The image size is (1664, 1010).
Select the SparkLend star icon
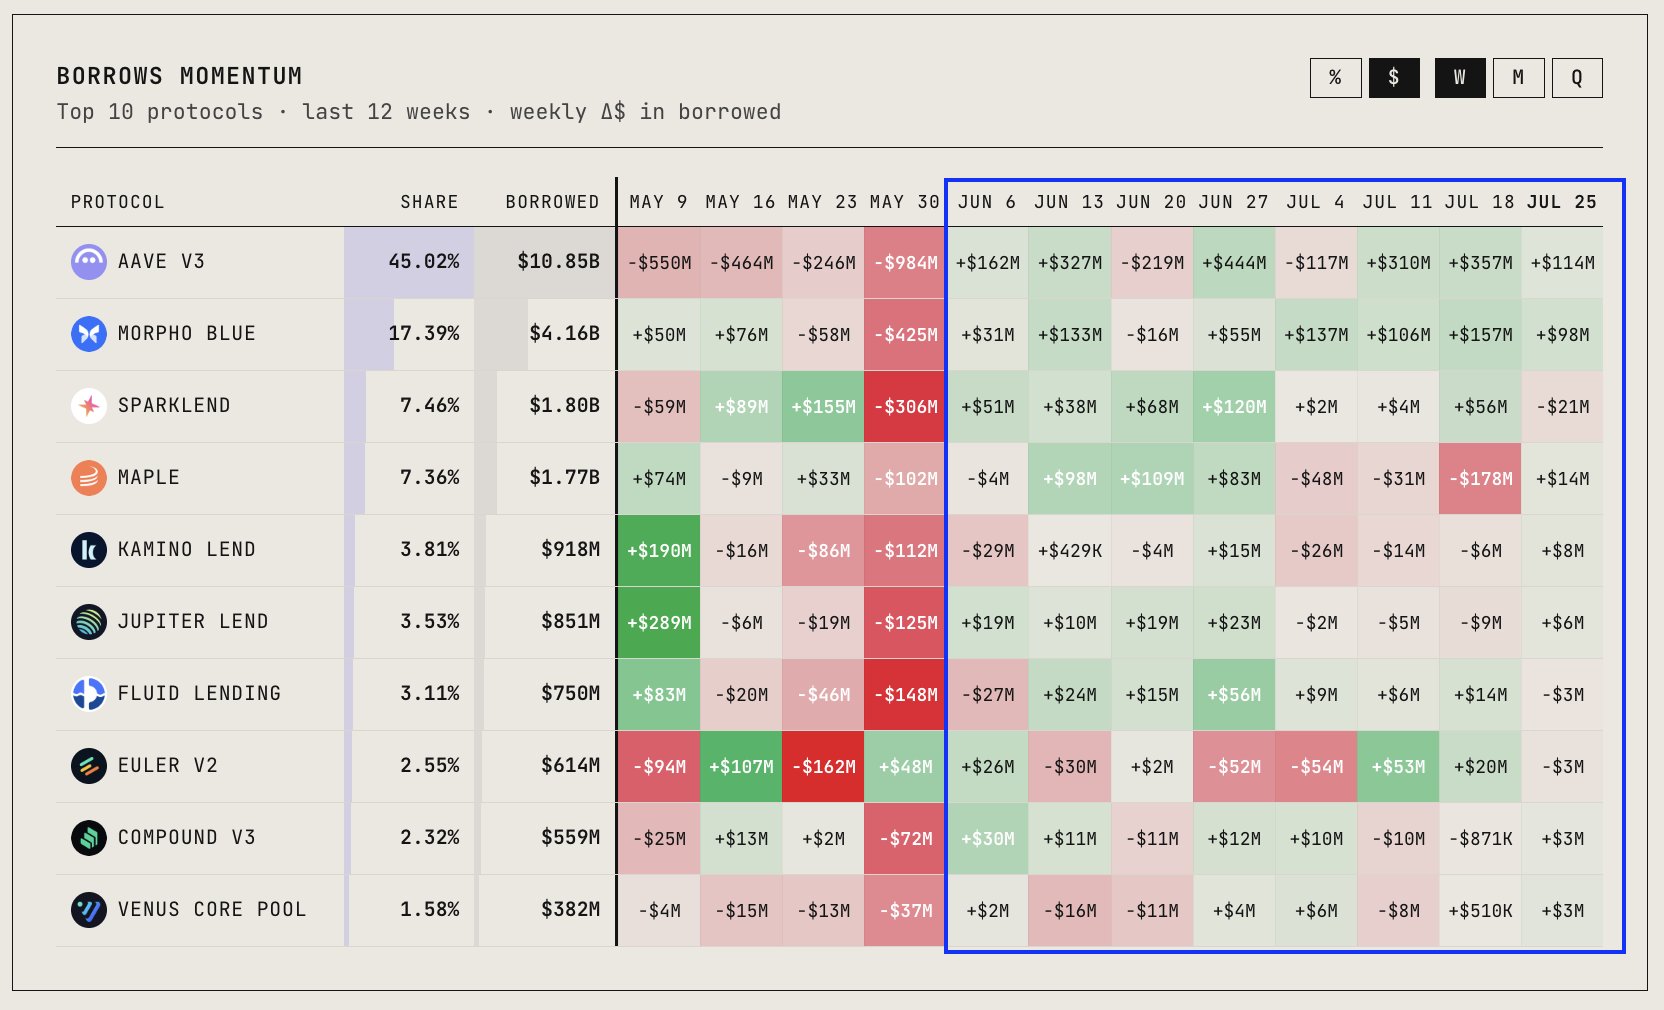pyautogui.click(x=89, y=406)
